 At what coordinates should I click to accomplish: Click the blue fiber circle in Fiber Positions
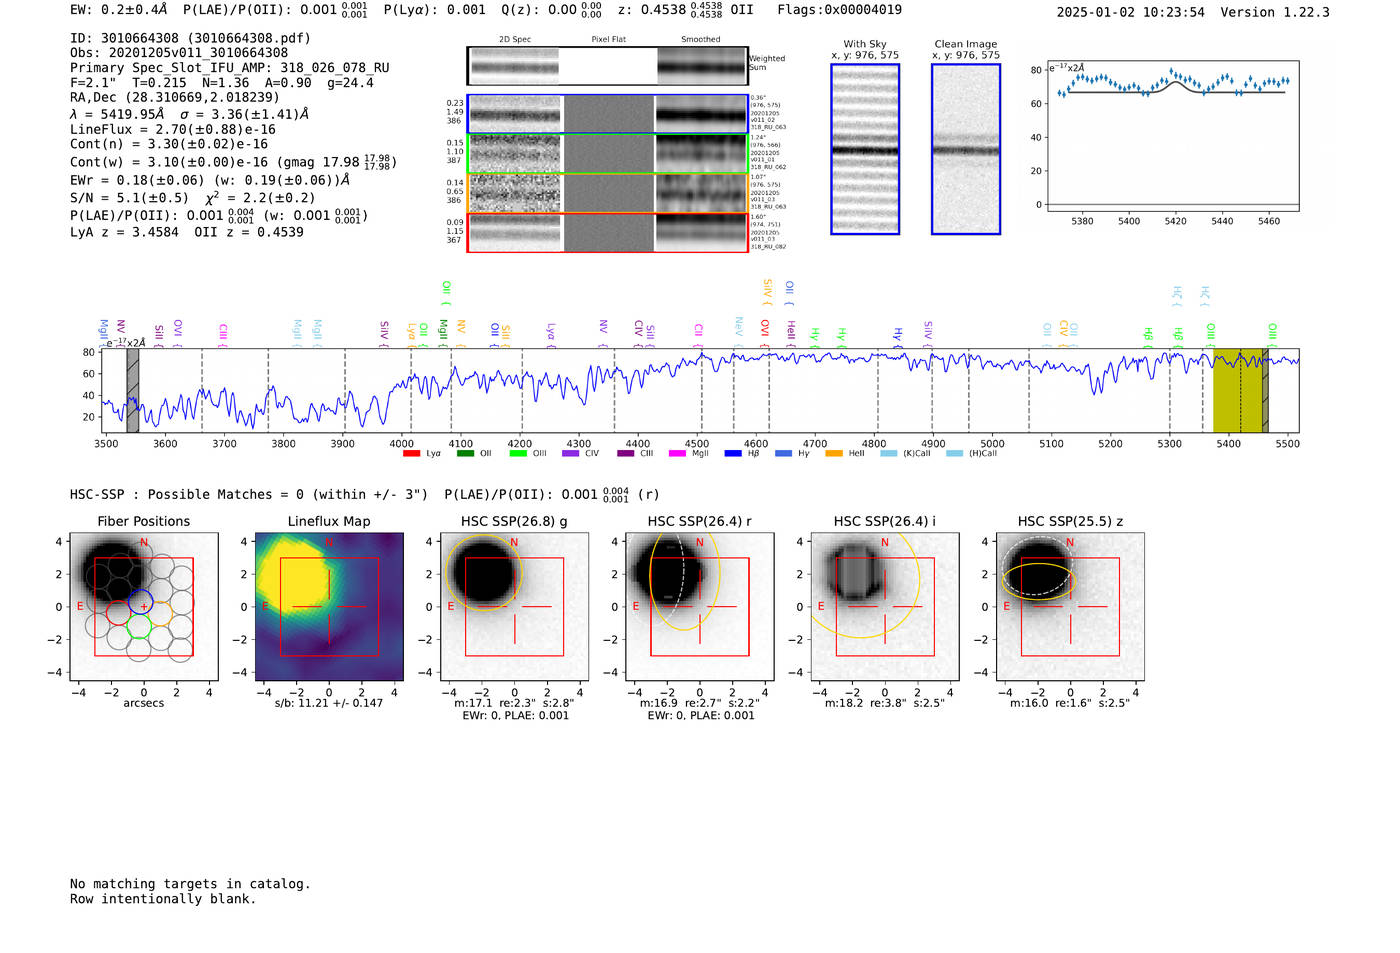point(141,603)
